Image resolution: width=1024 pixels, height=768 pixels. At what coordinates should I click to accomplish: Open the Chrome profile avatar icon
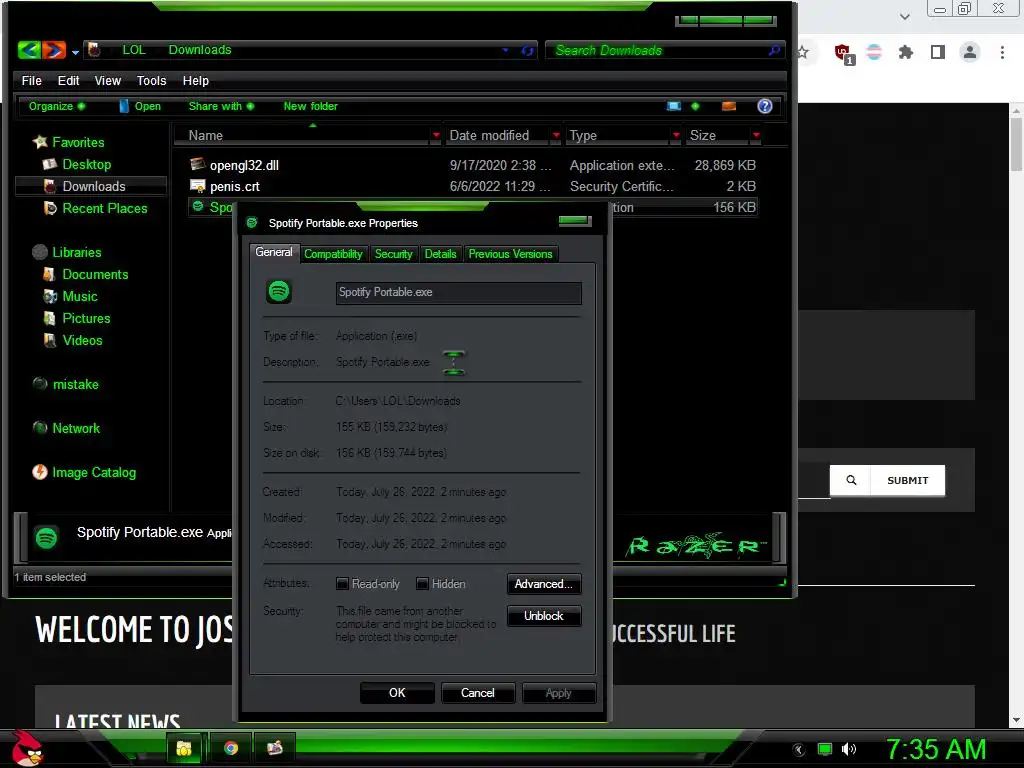(970, 52)
